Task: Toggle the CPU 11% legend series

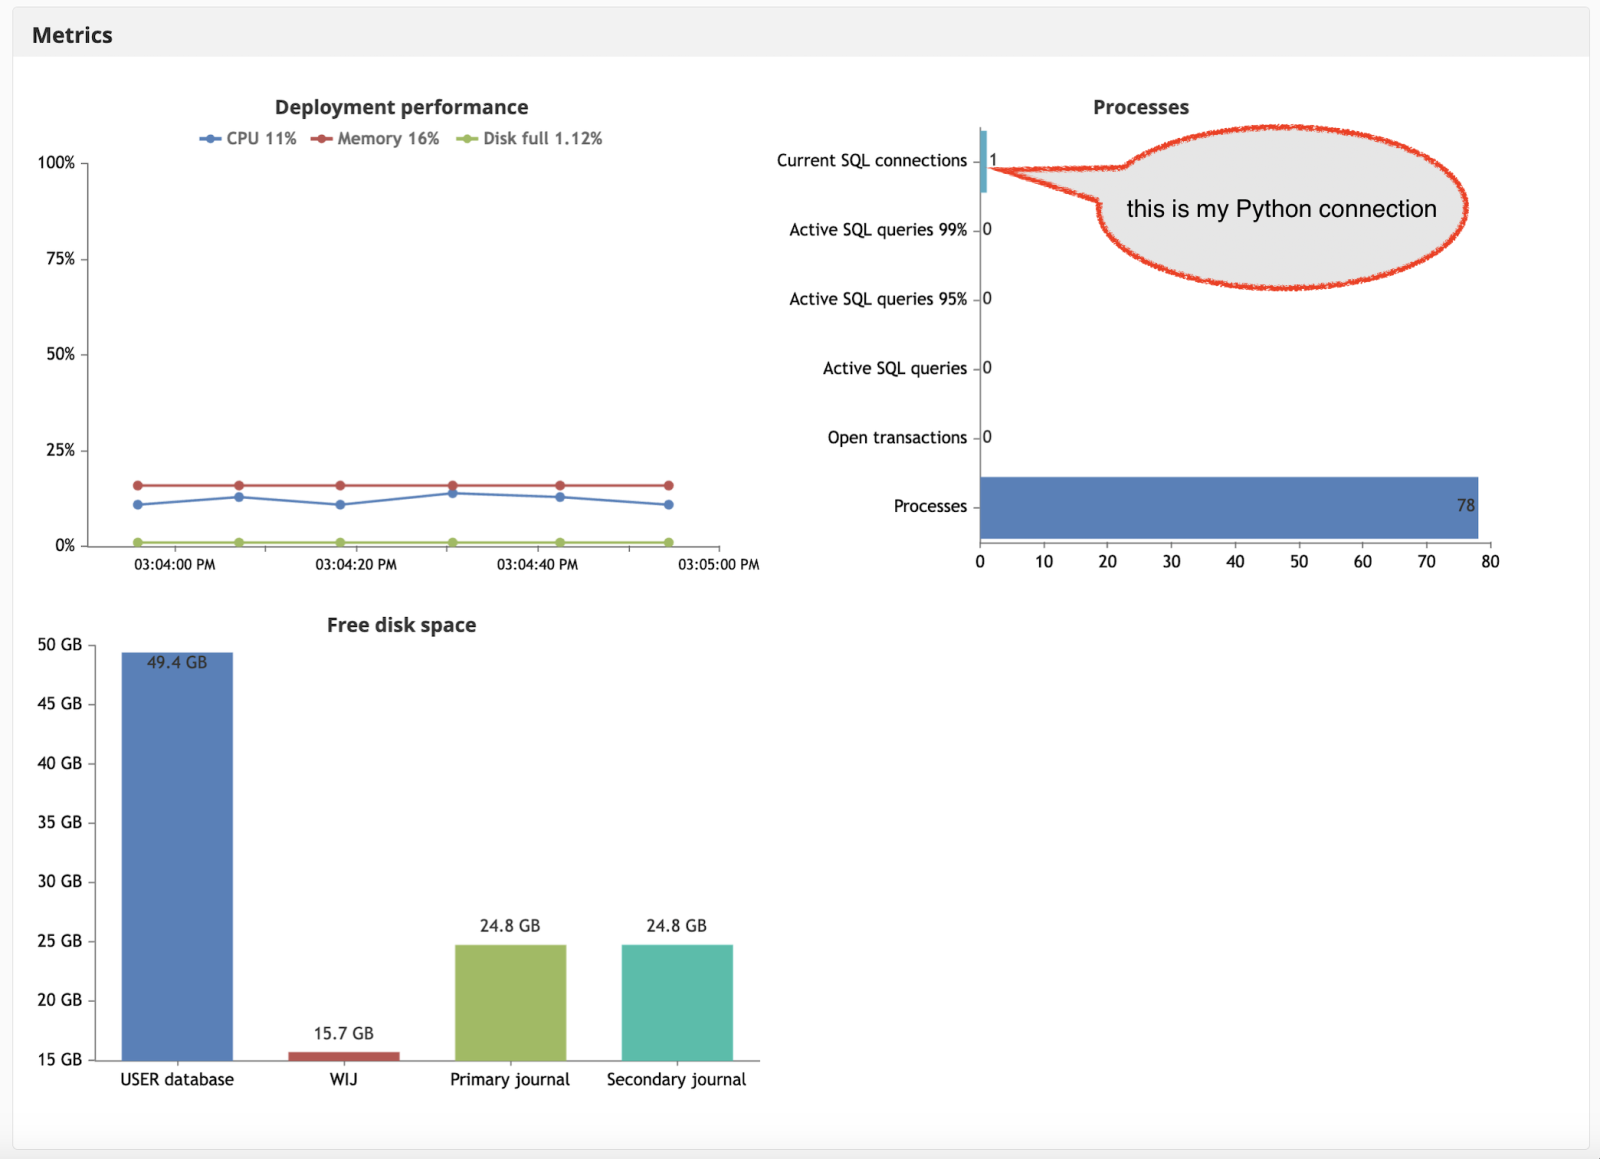Action: click(249, 139)
